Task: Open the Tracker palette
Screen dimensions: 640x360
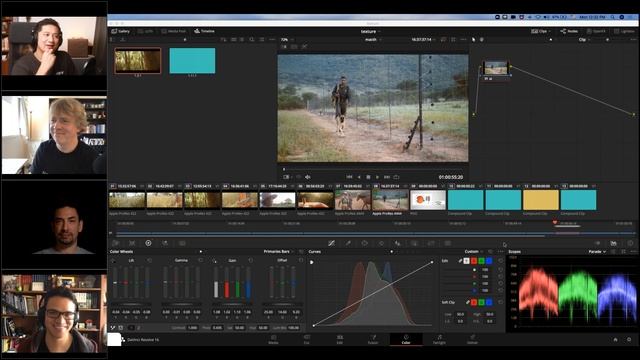Action: pyautogui.click(x=381, y=243)
